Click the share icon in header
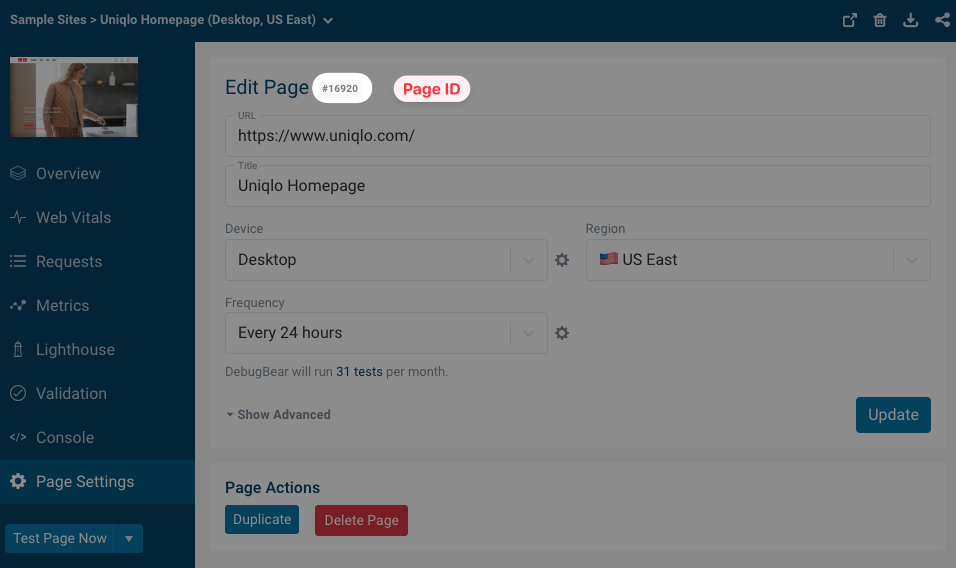Image resolution: width=956 pixels, height=568 pixels. pyautogui.click(x=942, y=20)
